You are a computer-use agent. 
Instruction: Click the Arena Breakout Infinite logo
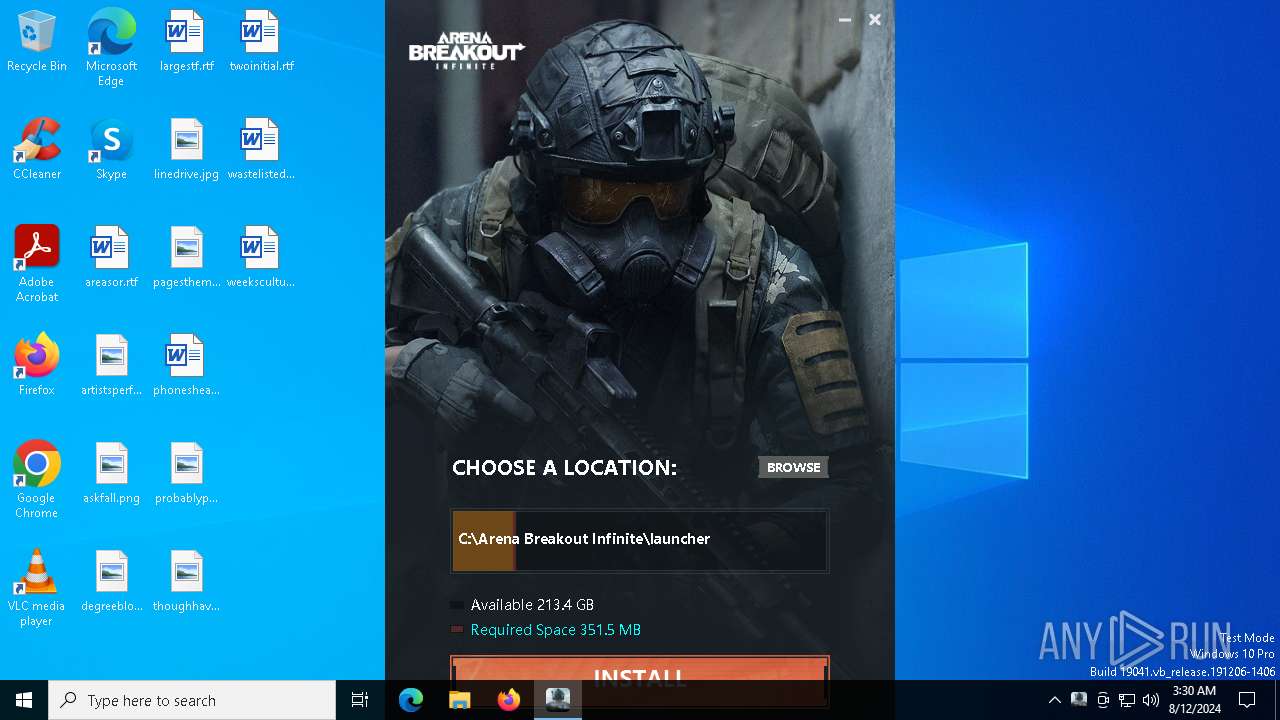(466, 50)
